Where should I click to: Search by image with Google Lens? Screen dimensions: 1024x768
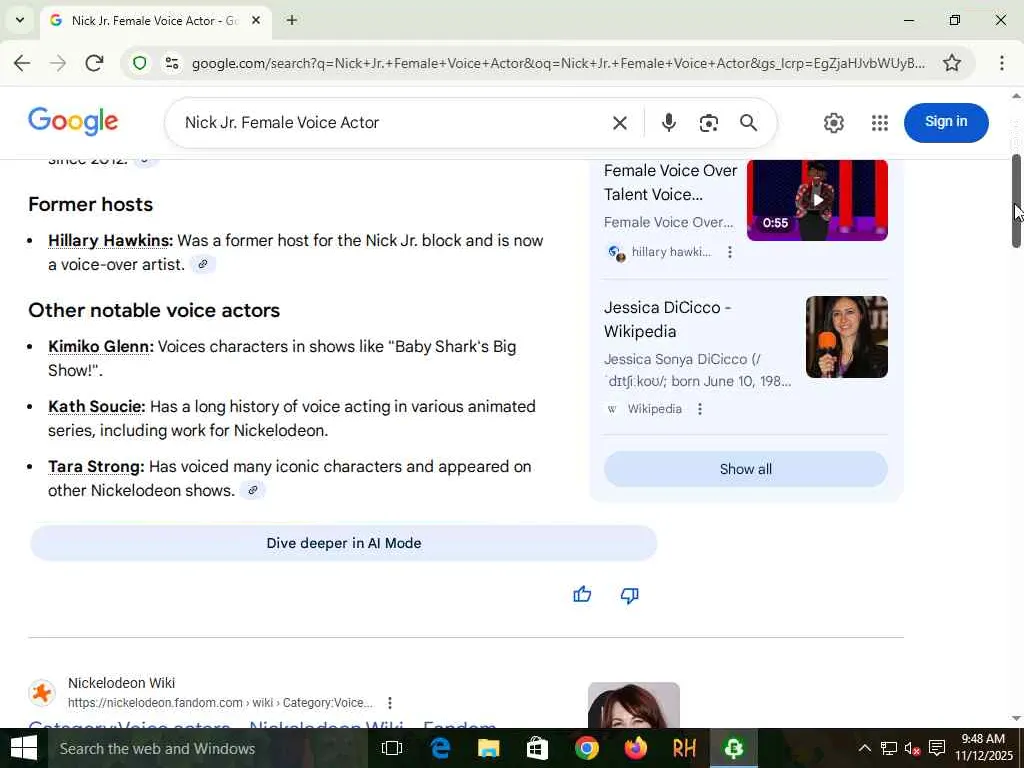tap(709, 123)
